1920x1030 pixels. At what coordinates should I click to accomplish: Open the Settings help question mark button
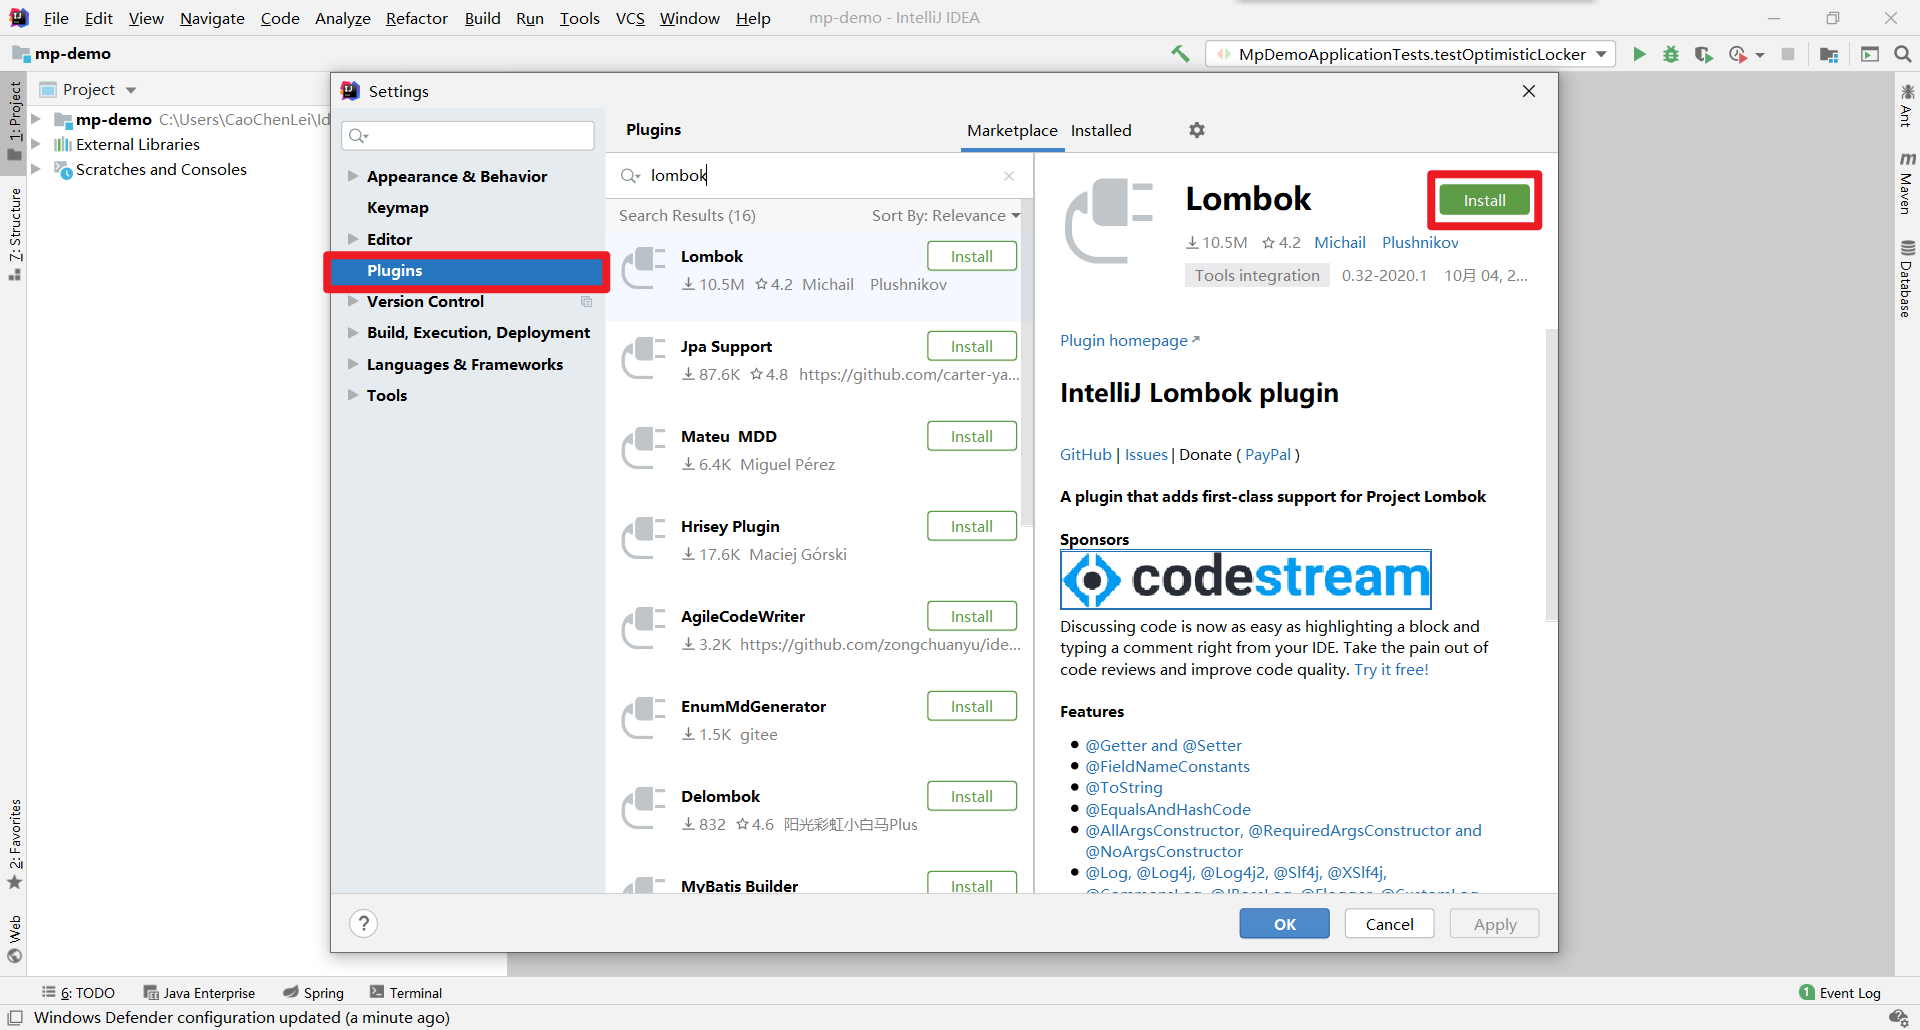coord(364,923)
